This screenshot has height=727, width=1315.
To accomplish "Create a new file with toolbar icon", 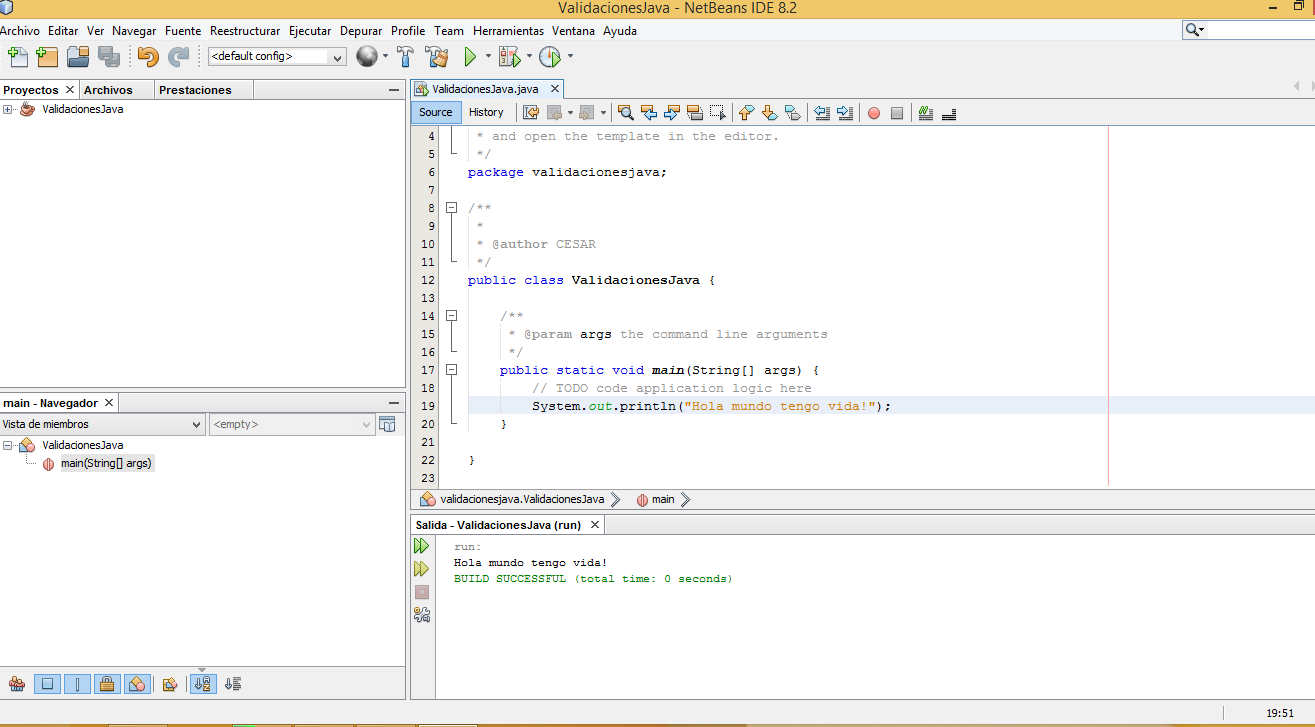I will pyautogui.click(x=17, y=57).
